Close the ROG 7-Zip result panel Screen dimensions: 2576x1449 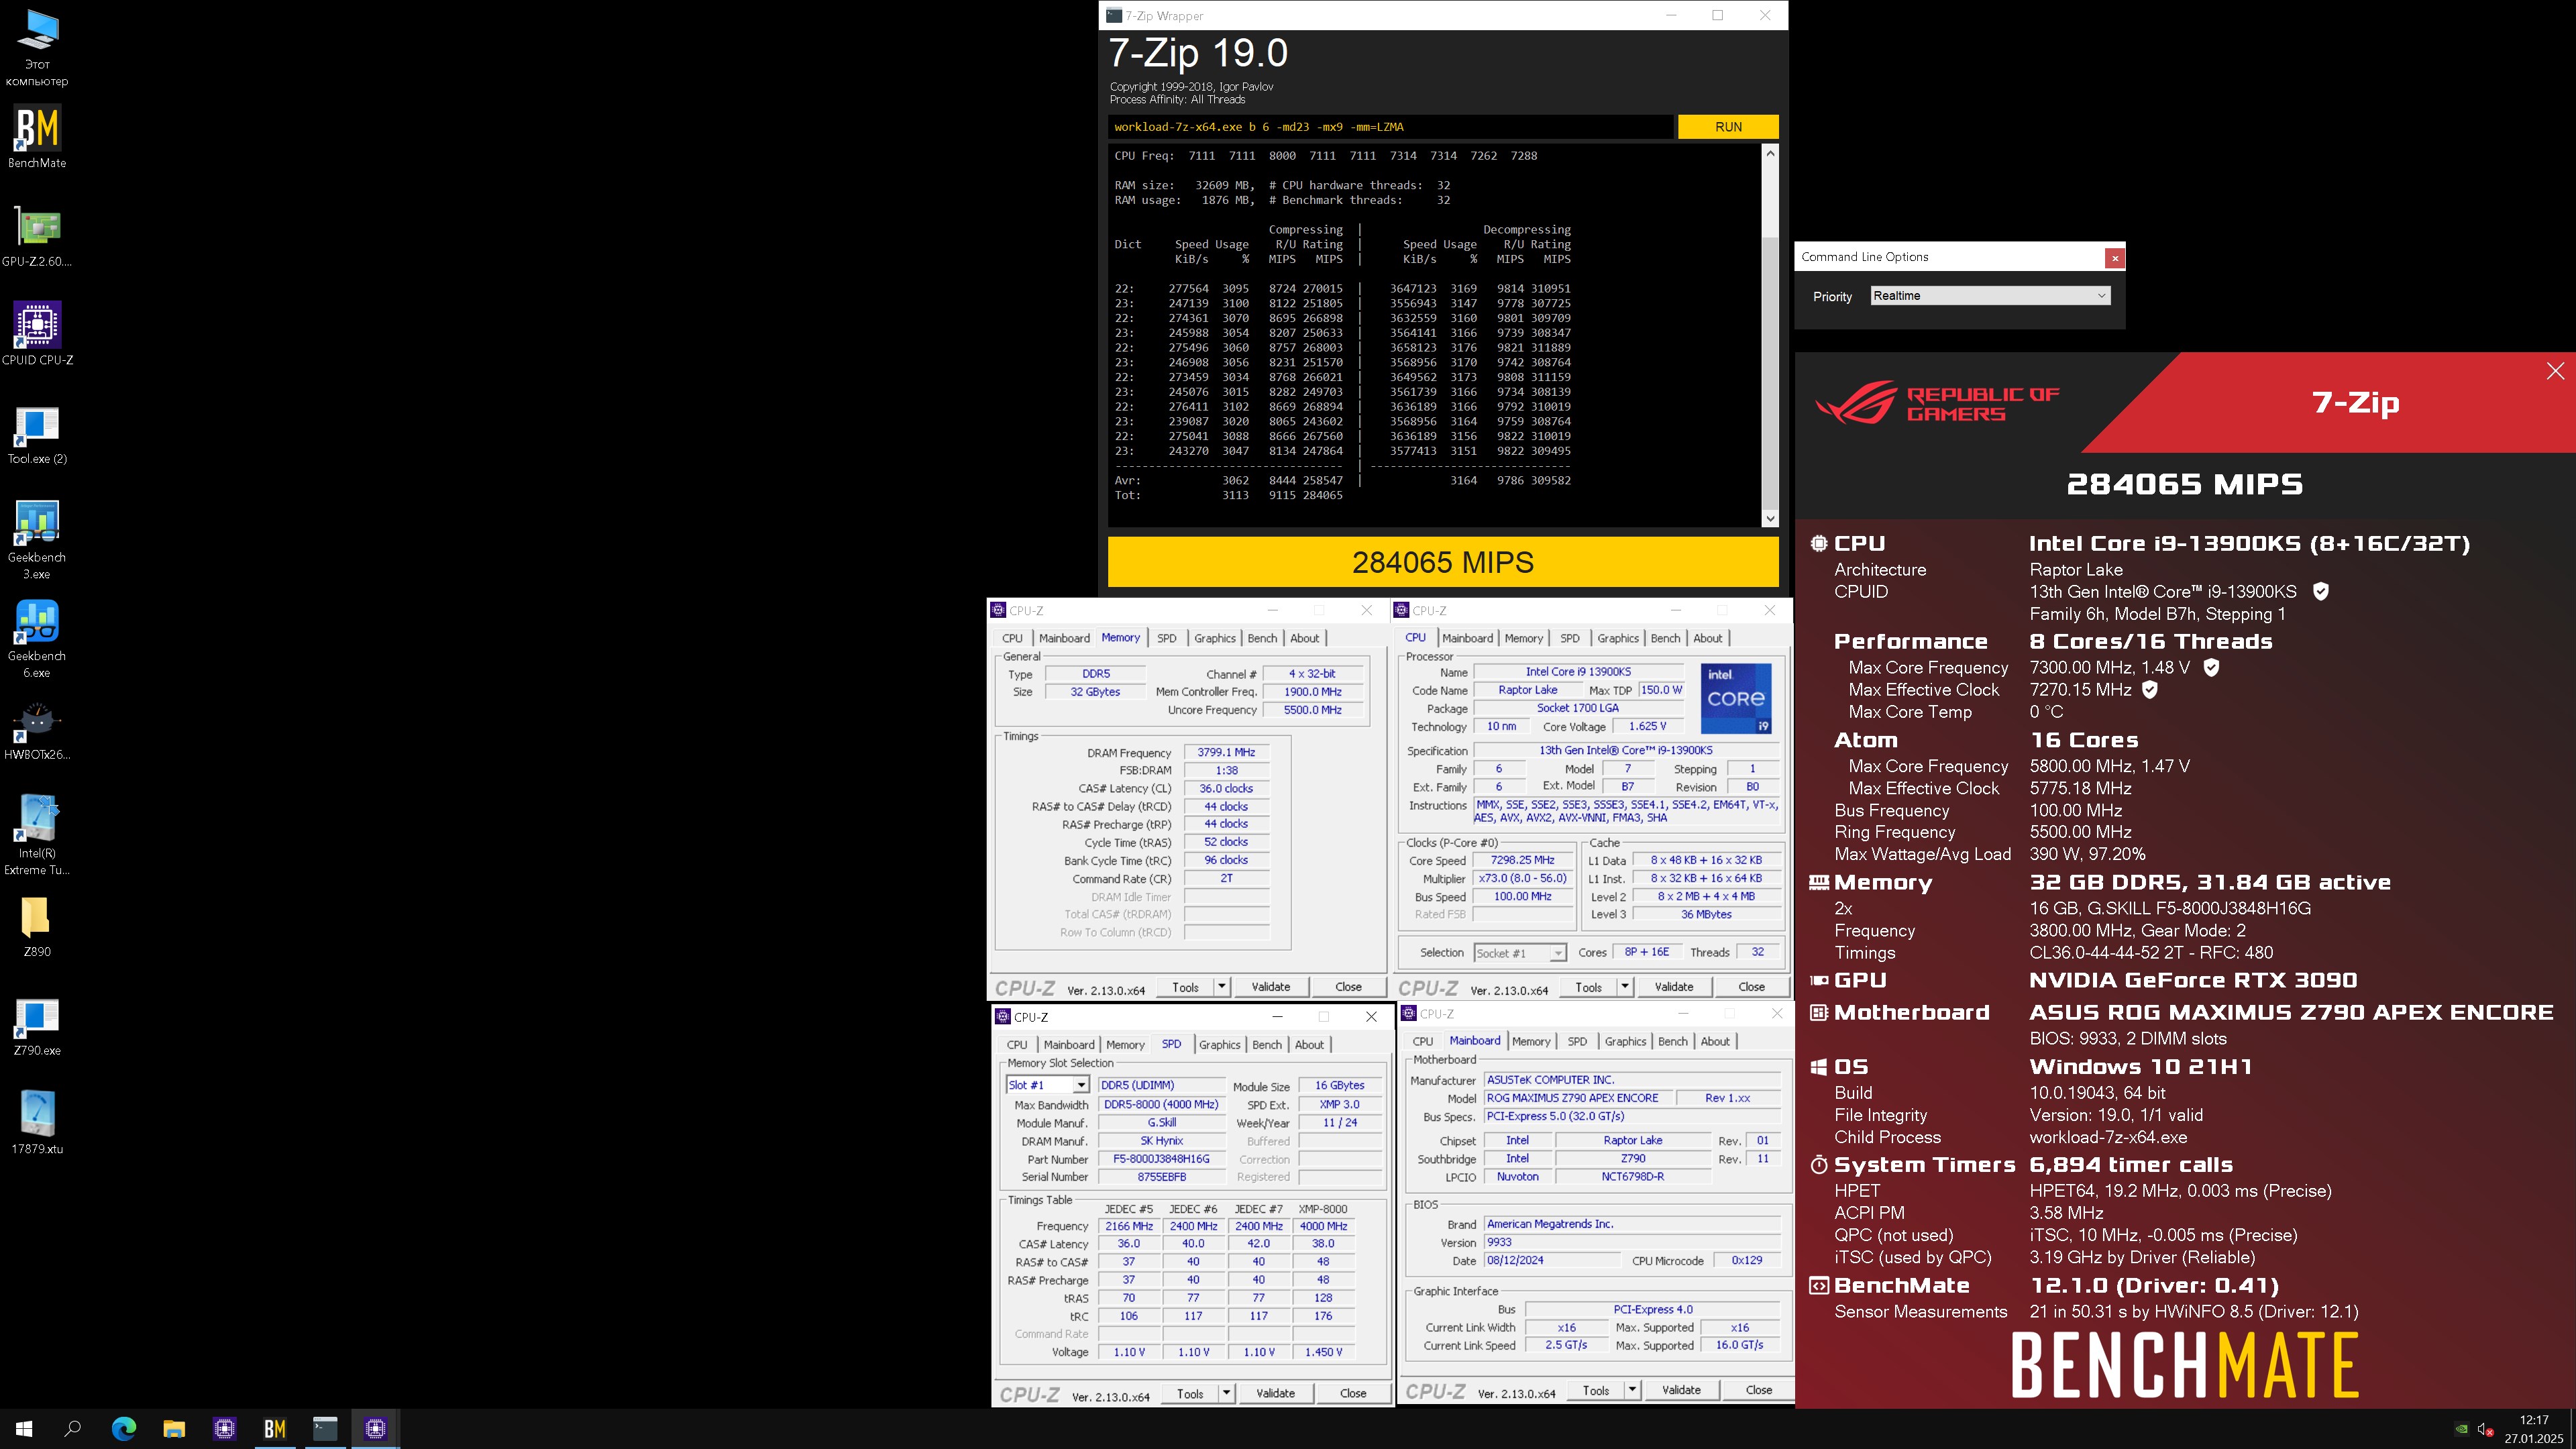[2555, 371]
